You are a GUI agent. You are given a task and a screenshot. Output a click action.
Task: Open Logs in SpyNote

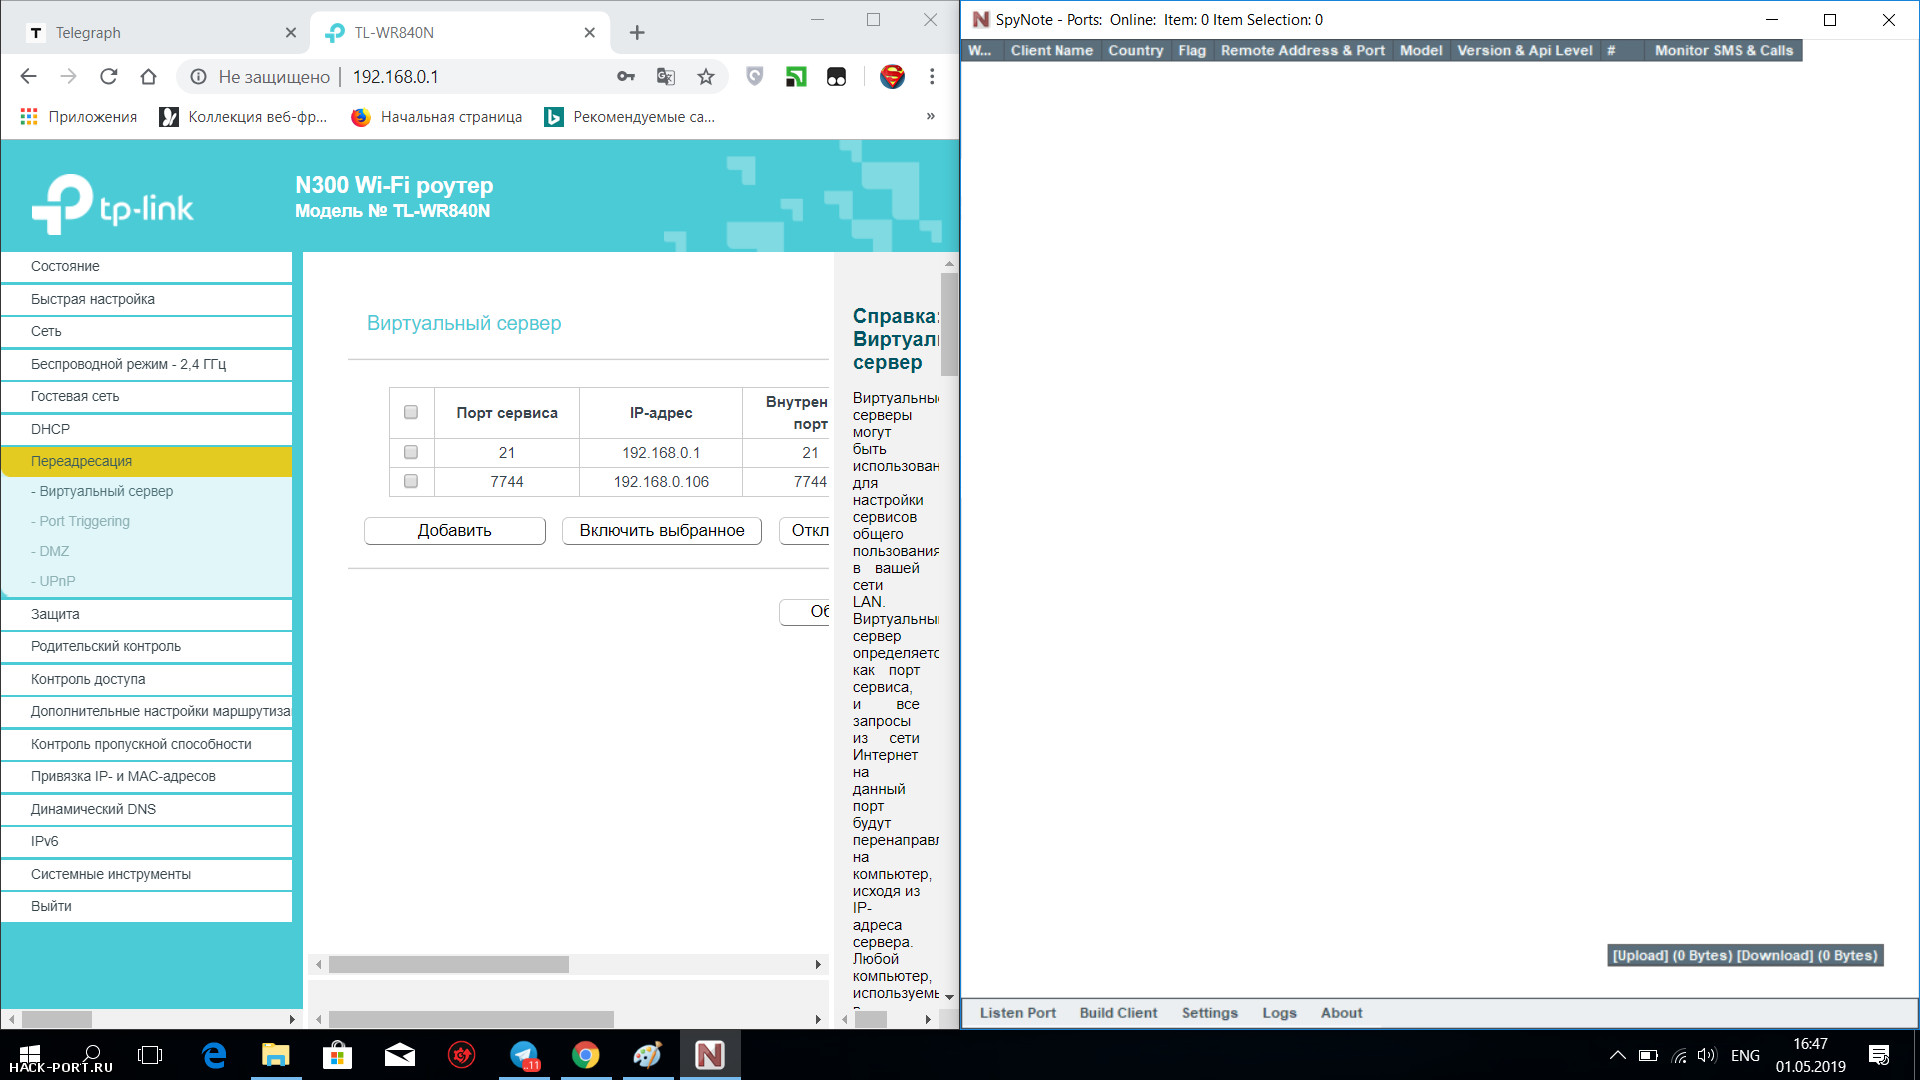click(1279, 1013)
